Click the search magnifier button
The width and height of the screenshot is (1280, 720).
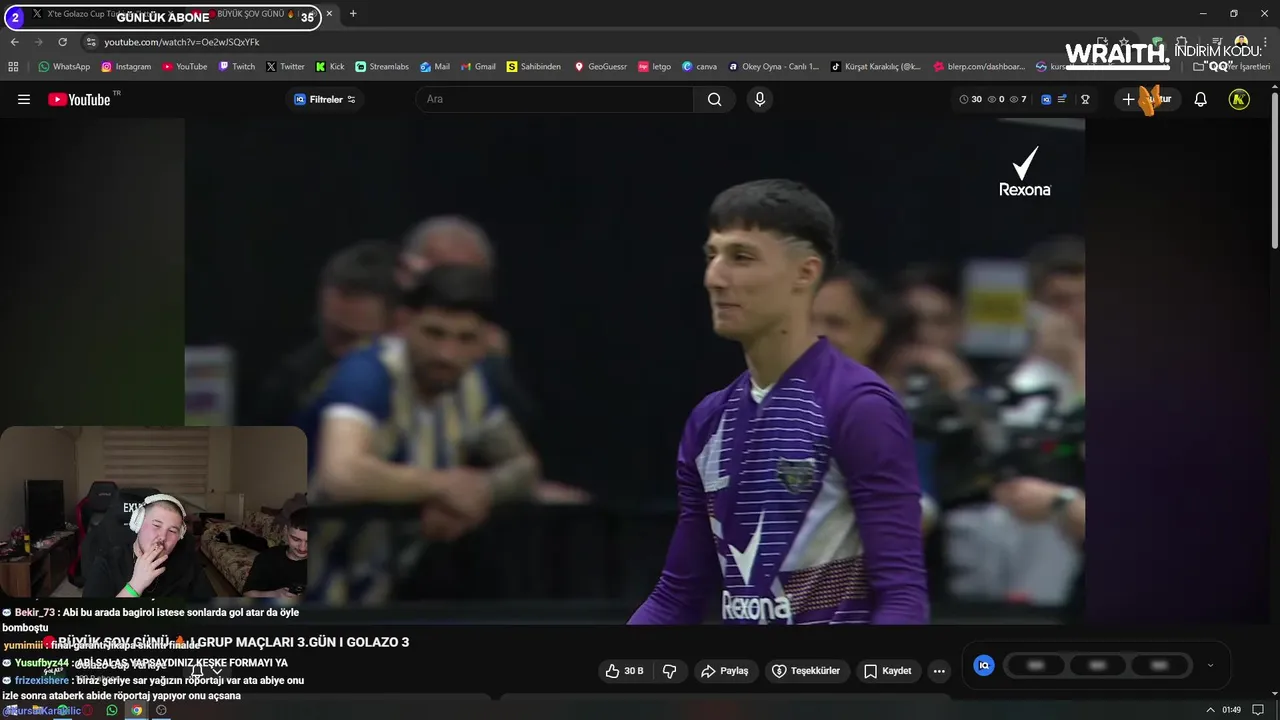[x=714, y=99]
